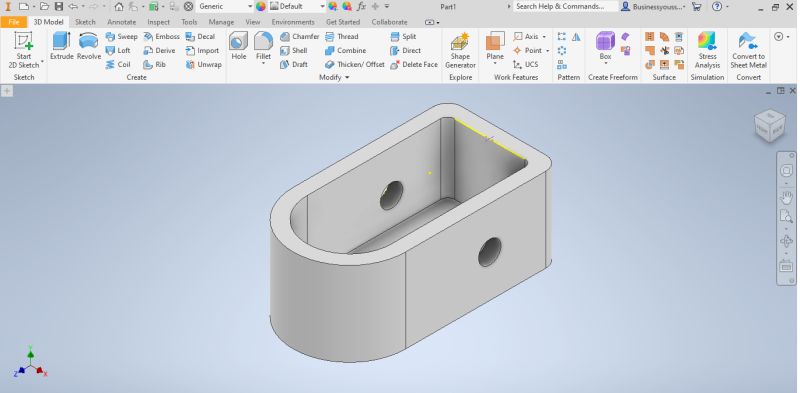Select the Combine tool
Screen dimensions: 800x393
click(345, 51)
